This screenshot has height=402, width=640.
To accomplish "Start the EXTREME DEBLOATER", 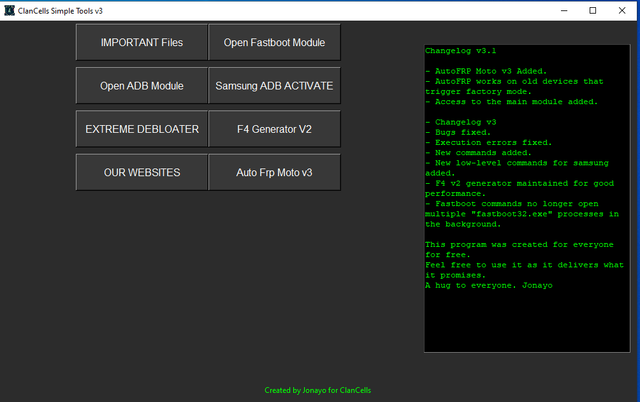I will 142,129.
